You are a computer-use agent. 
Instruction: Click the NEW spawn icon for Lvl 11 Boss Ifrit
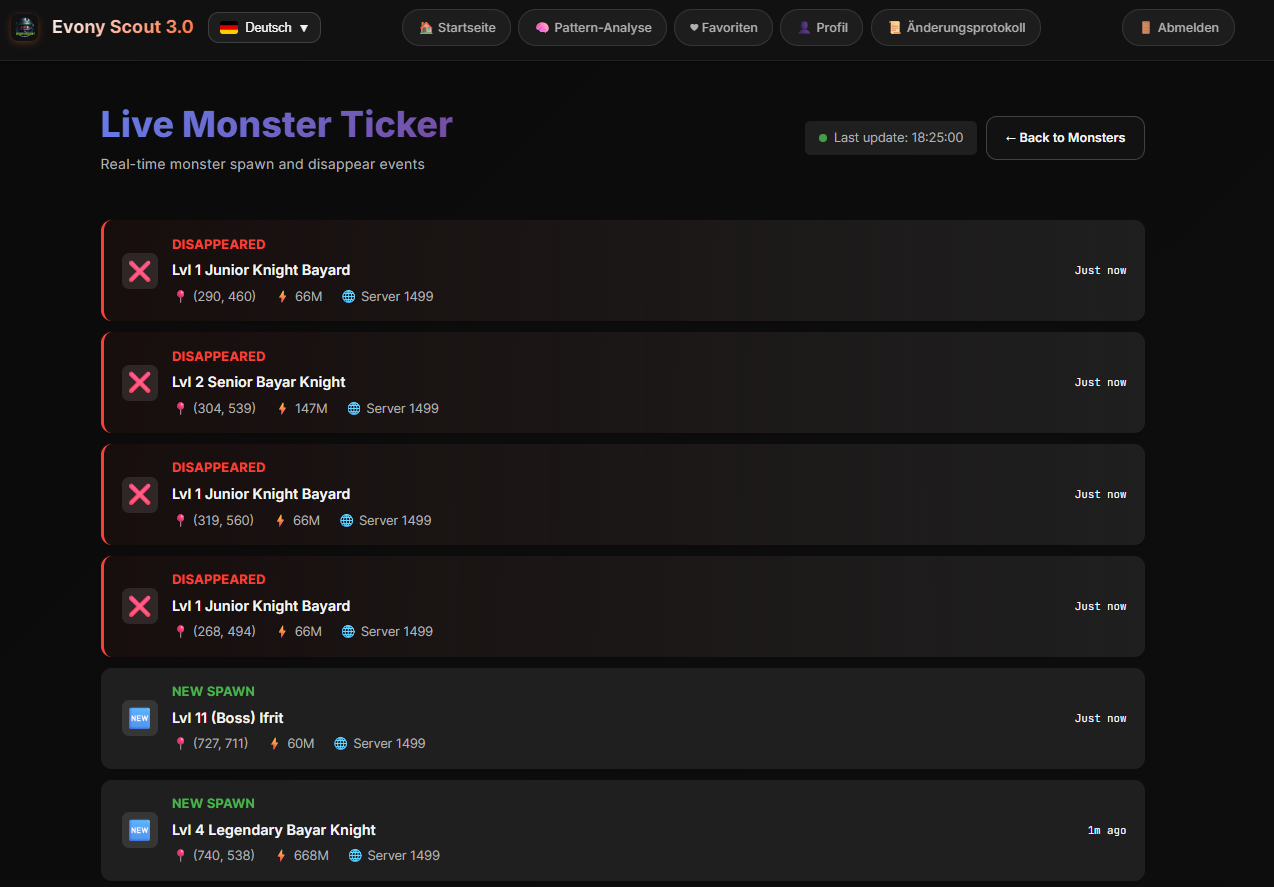(139, 717)
